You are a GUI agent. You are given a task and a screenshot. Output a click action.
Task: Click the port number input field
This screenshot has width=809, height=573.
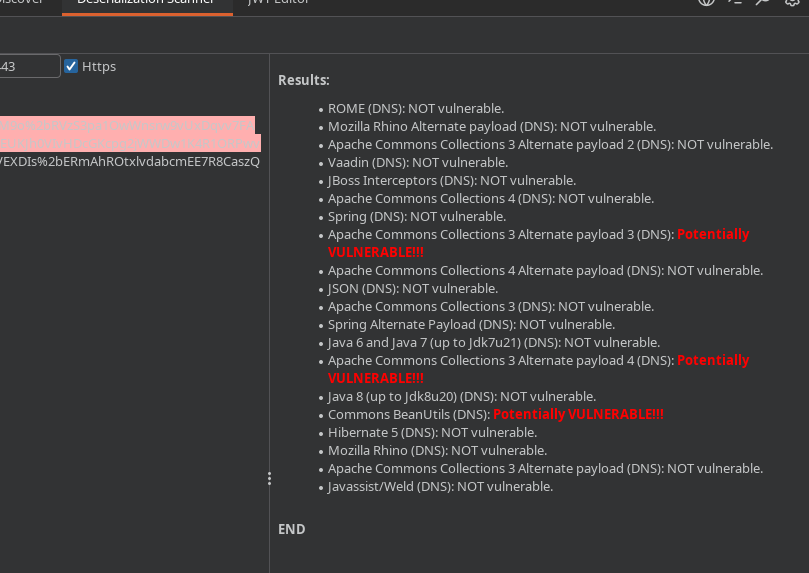(x=28, y=66)
